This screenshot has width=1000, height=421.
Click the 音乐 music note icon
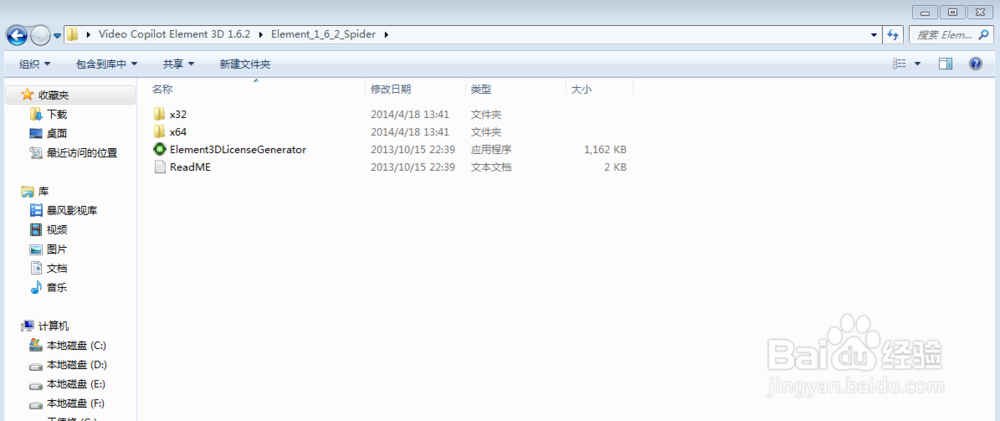36,288
